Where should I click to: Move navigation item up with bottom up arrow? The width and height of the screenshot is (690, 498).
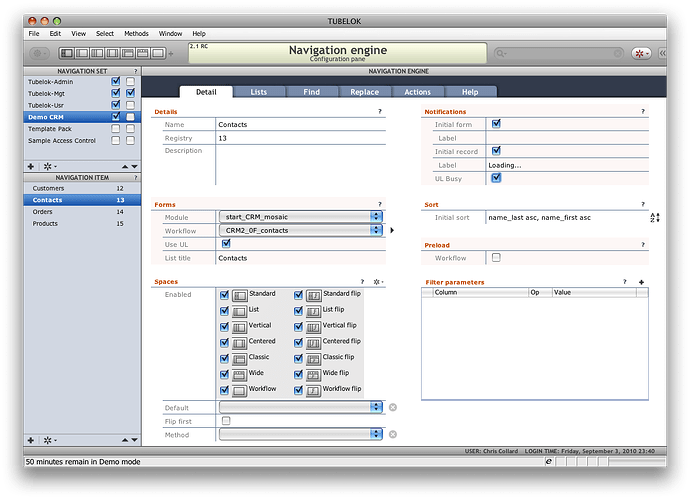tap(125, 440)
